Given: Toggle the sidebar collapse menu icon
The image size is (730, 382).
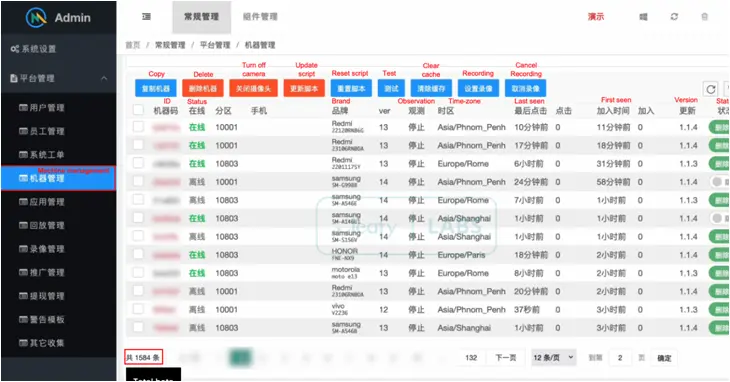Looking at the screenshot, I should [146, 17].
